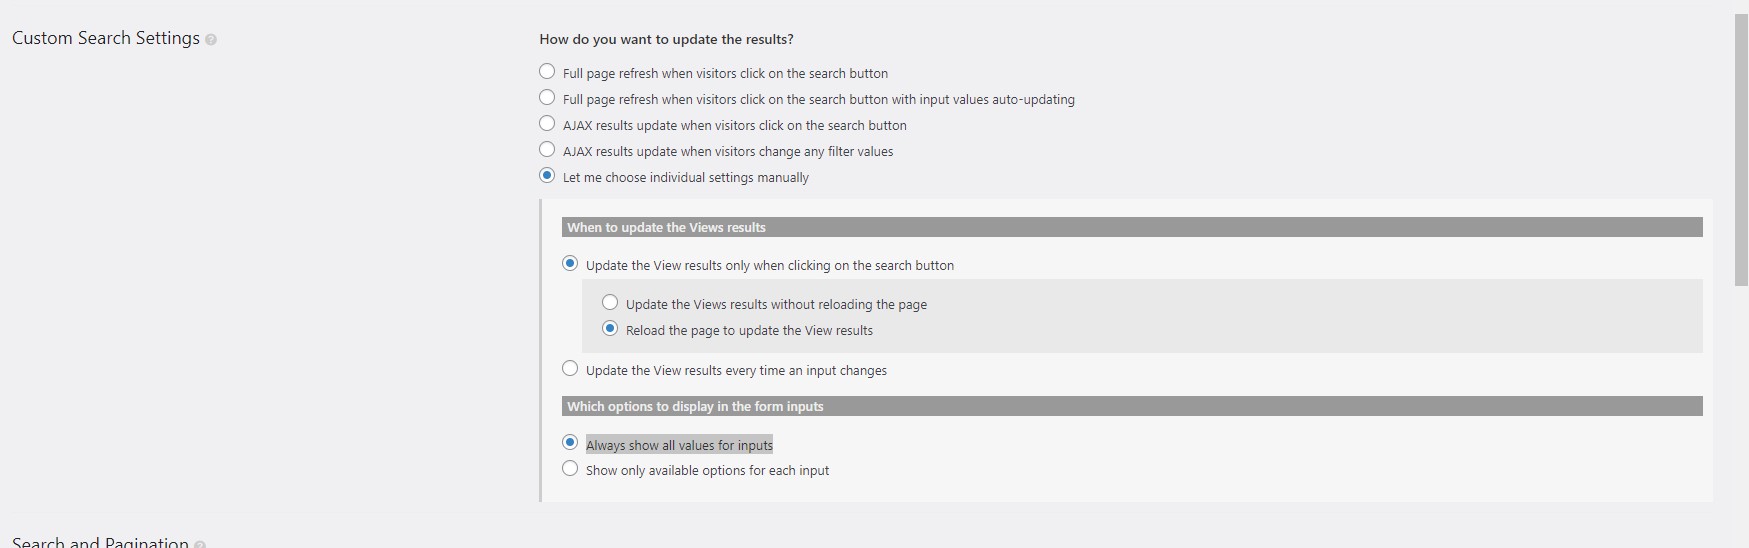
Task: Choose update Views results without reloading page
Action: (x=610, y=303)
